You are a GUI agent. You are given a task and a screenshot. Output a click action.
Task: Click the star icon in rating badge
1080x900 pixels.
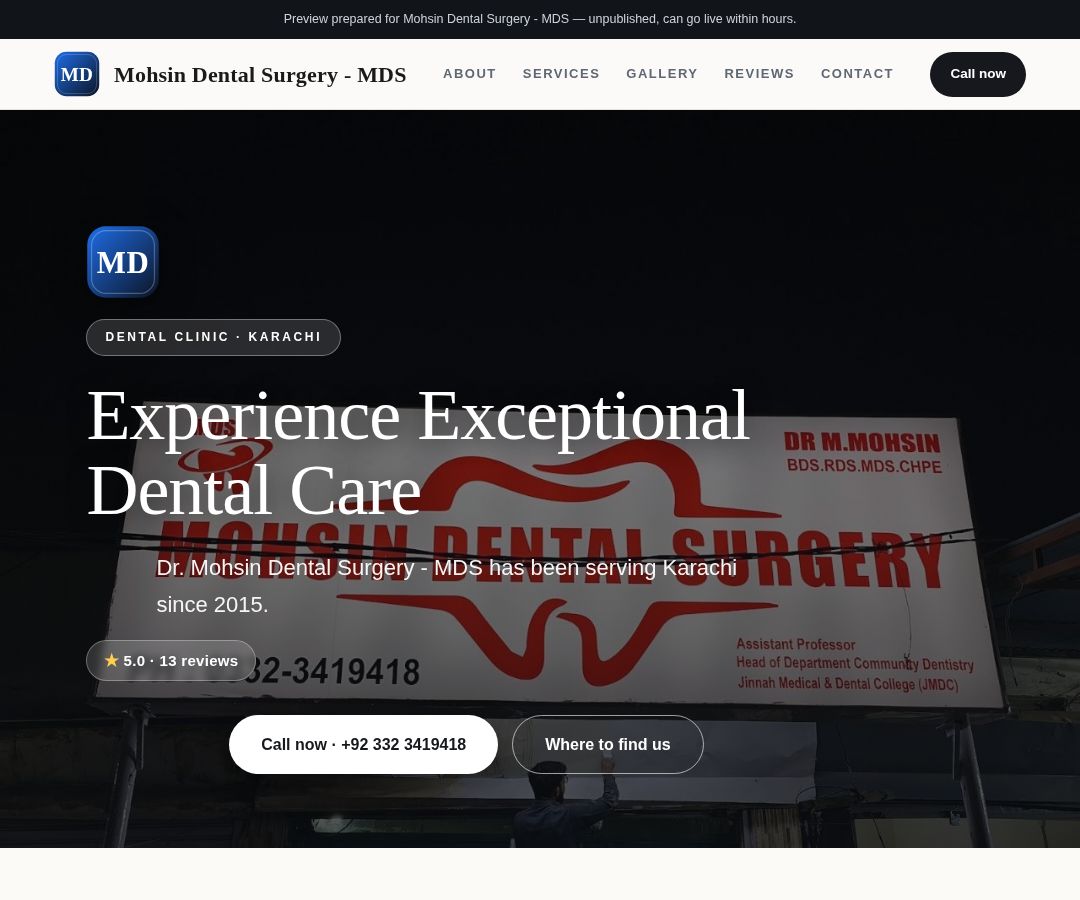[112, 660]
